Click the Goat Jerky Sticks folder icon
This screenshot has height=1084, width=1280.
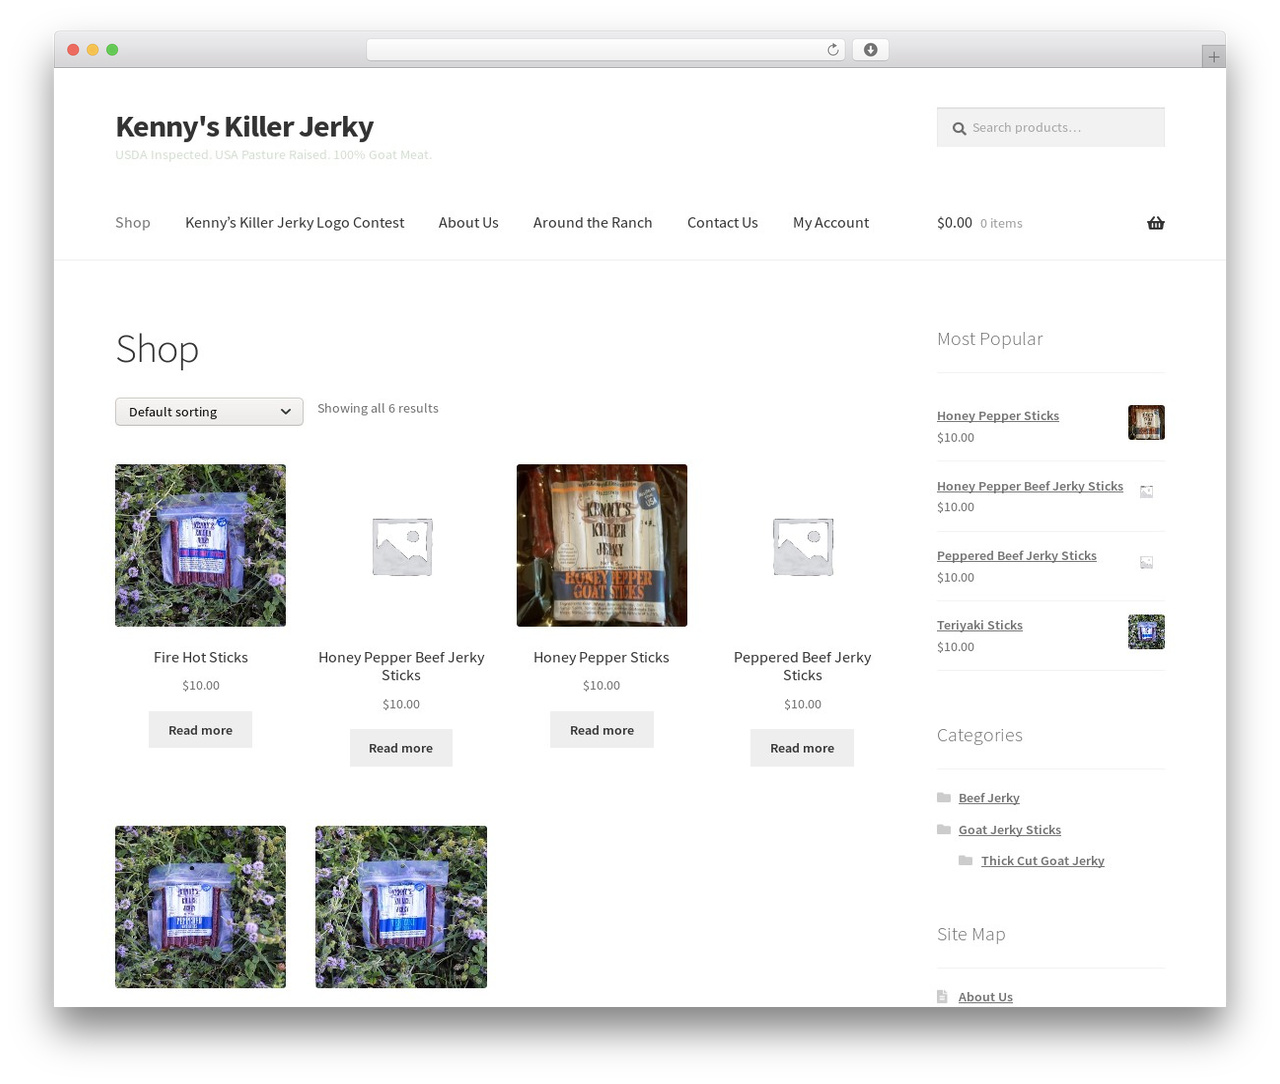944,829
